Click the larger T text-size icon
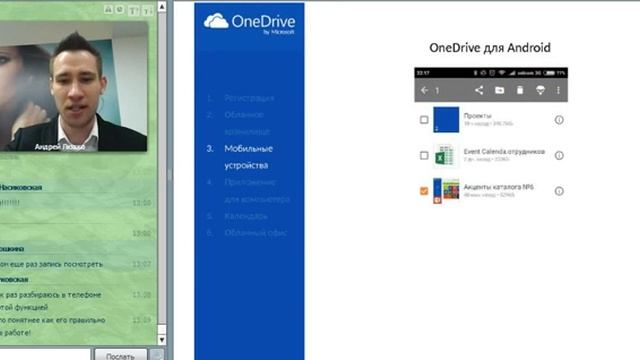Image resolution: width=640 pixels, height=360 pixels. pos(133,11)
